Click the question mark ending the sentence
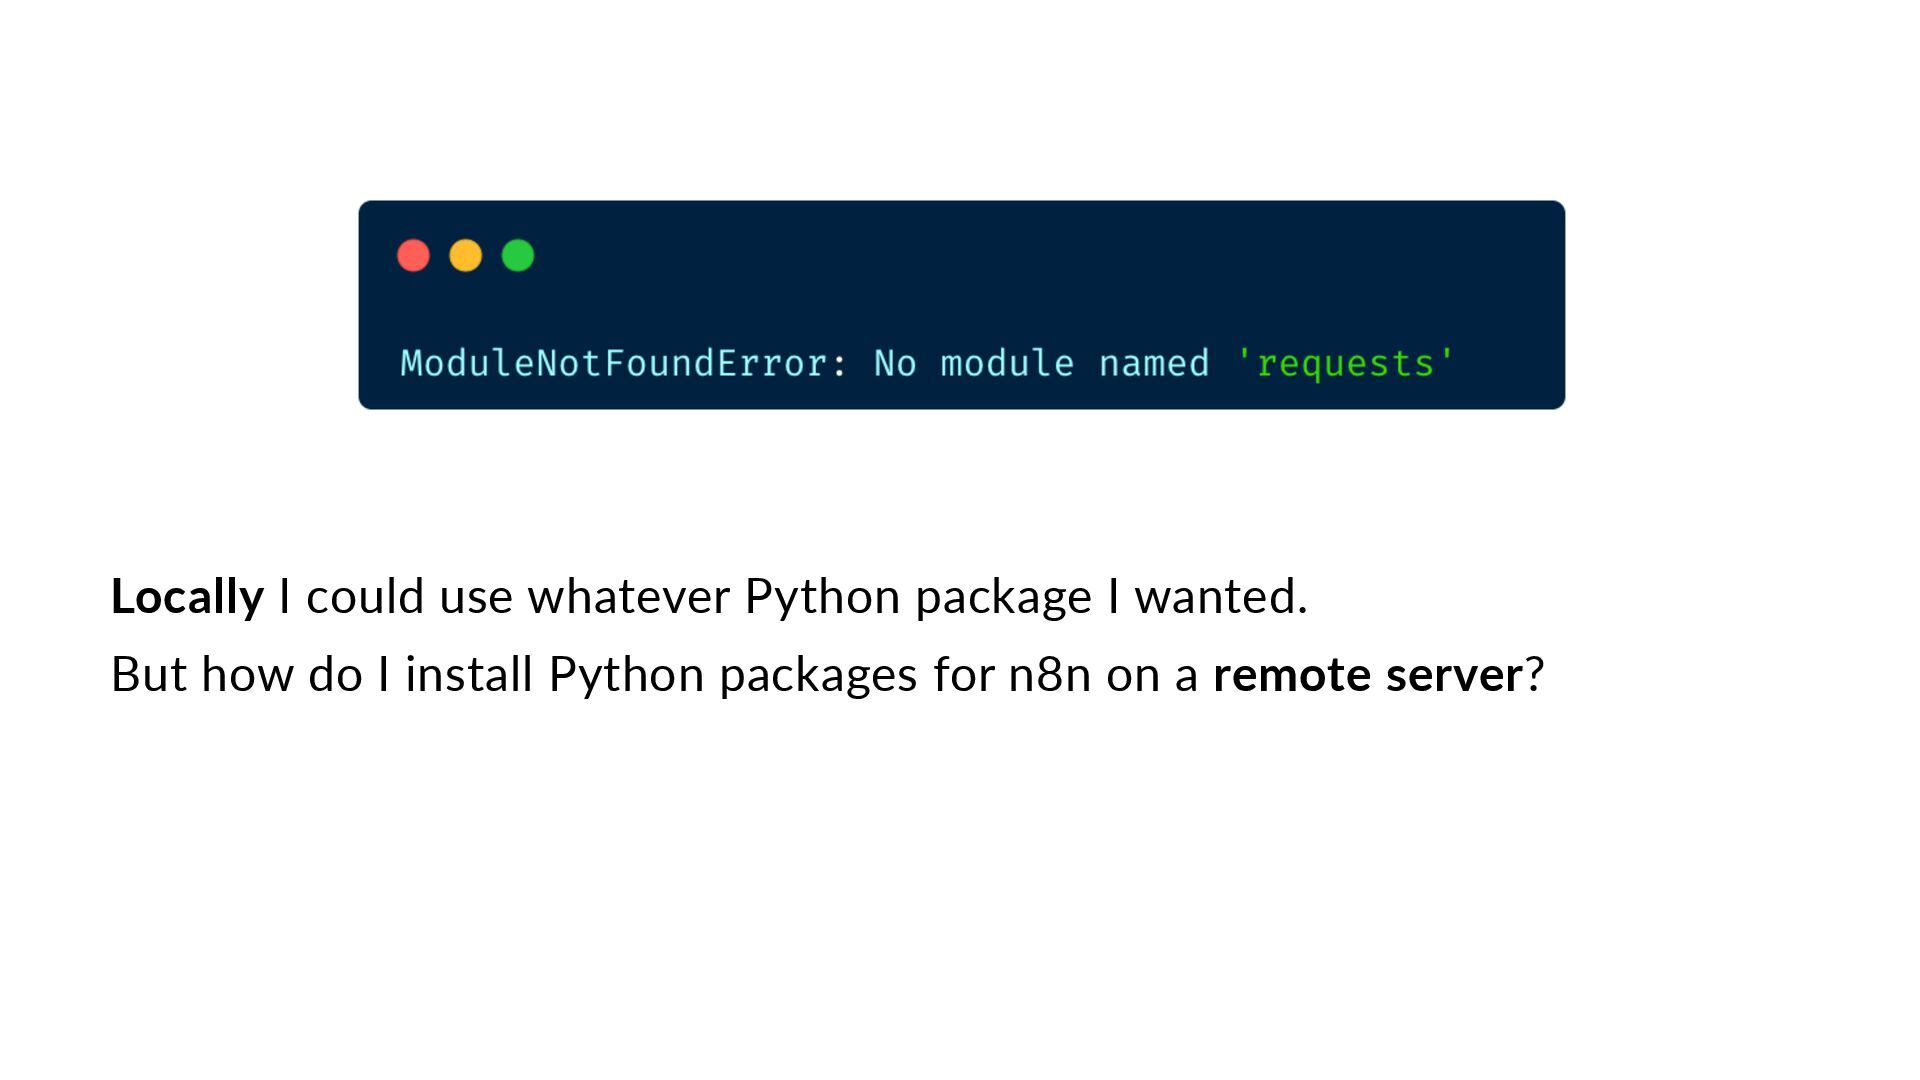 1535,674
